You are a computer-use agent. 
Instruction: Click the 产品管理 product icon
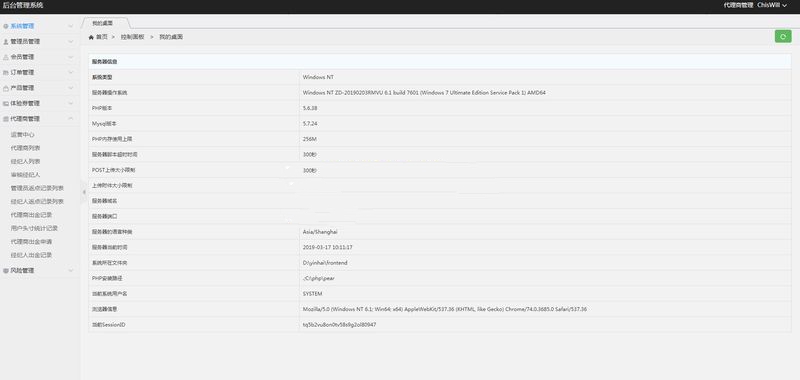tap(6, 88)
